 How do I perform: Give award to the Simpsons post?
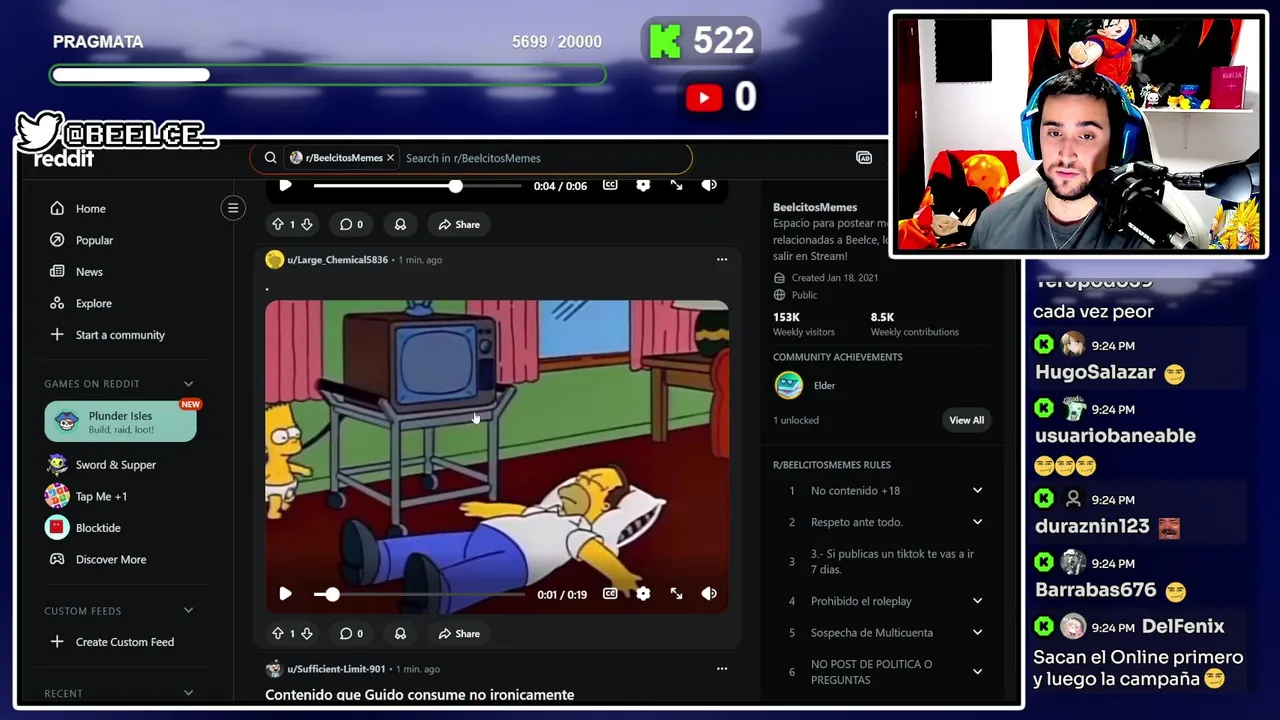(x=400, y=634)
